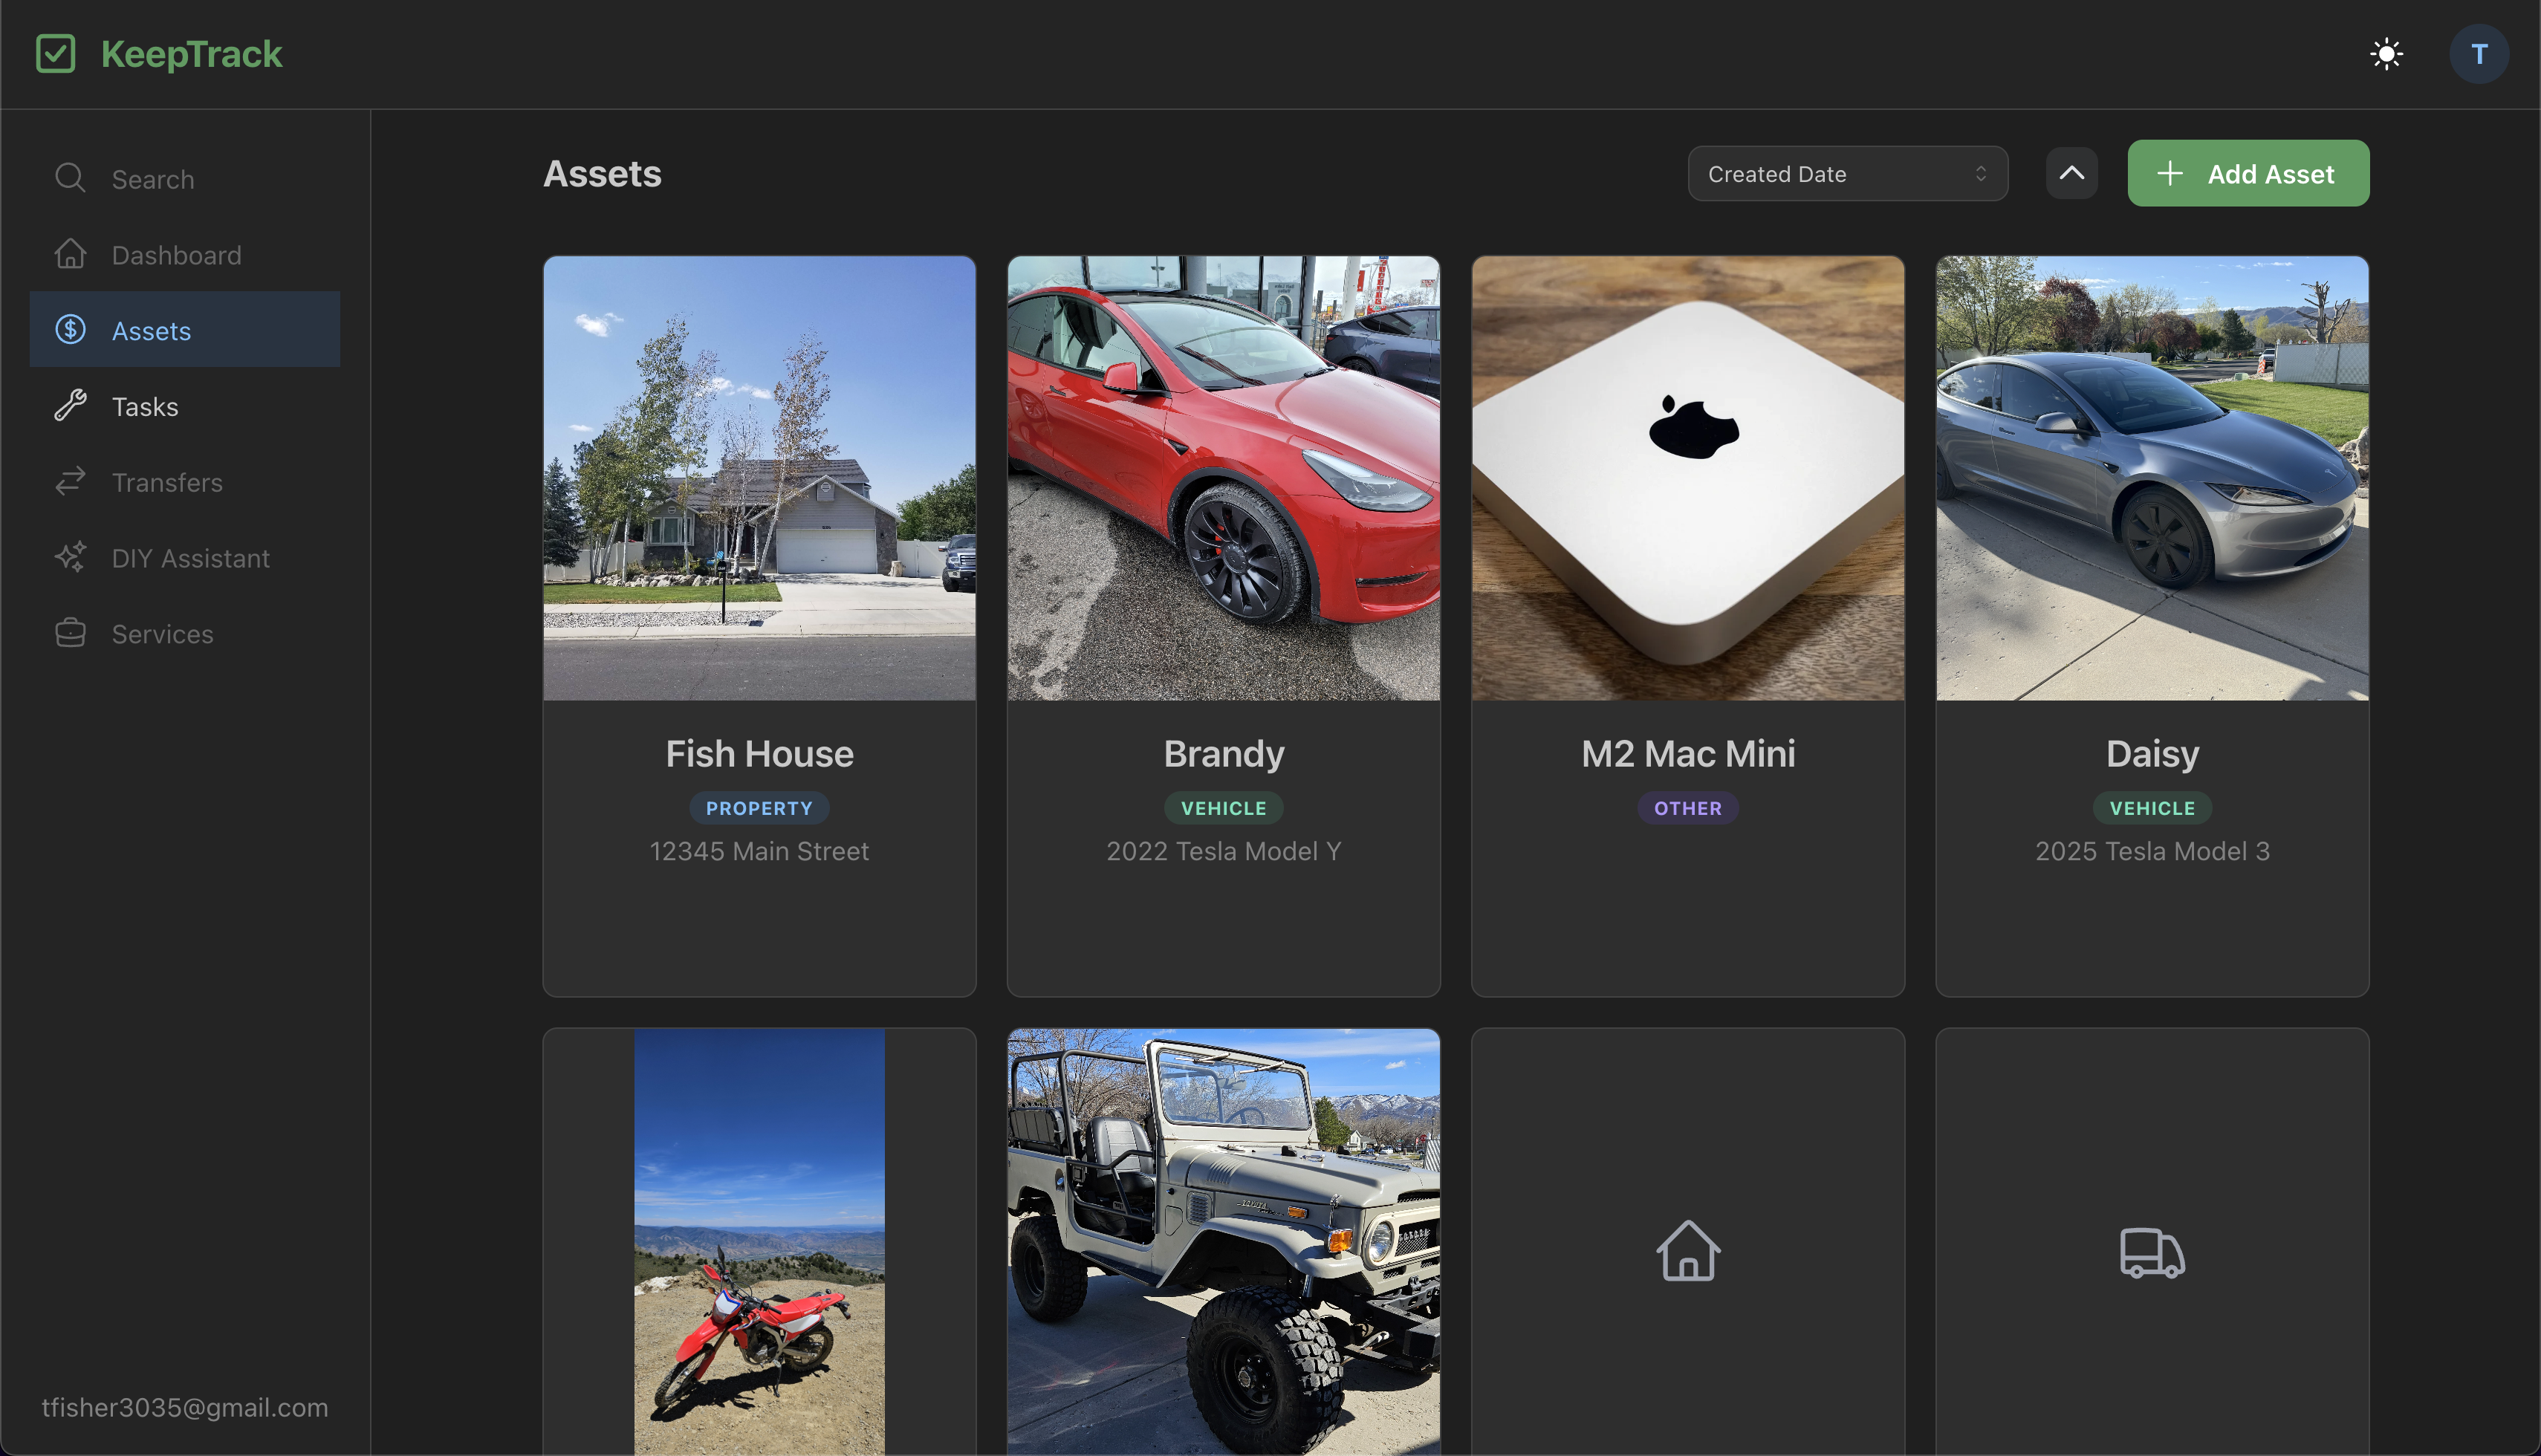Open Search from the sidebar
The image size is (2541, 1456).
tap(153, 179)
